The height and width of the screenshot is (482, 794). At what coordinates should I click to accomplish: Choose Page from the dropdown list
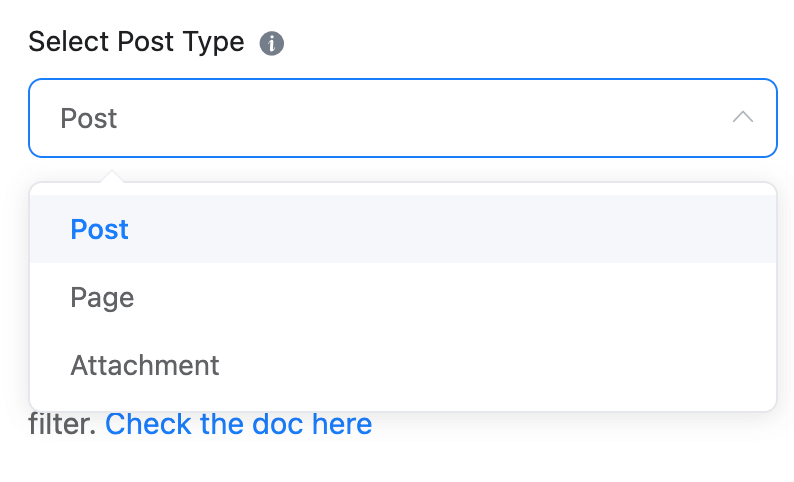[102, 297]
